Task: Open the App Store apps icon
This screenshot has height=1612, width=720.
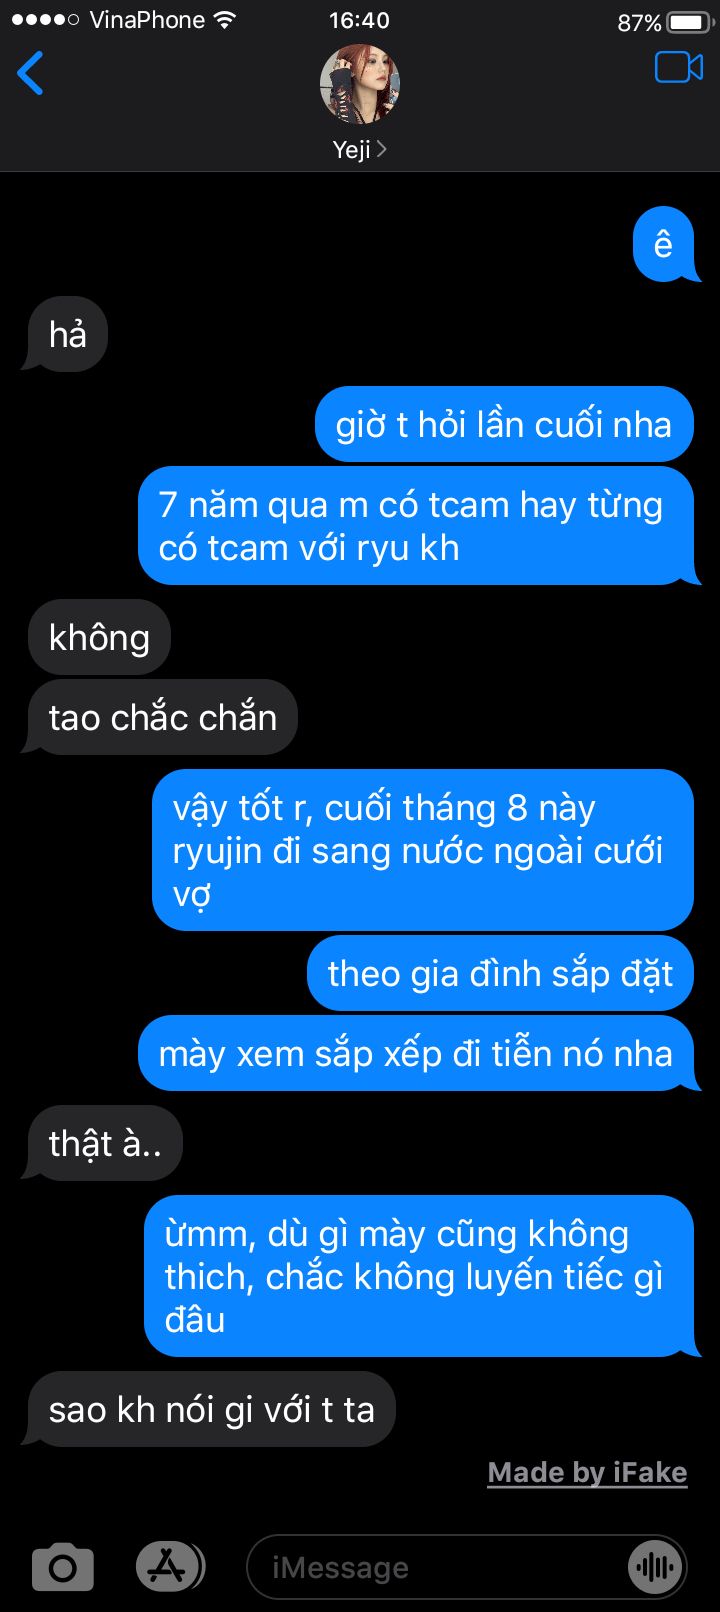Action: [169, 1567]
